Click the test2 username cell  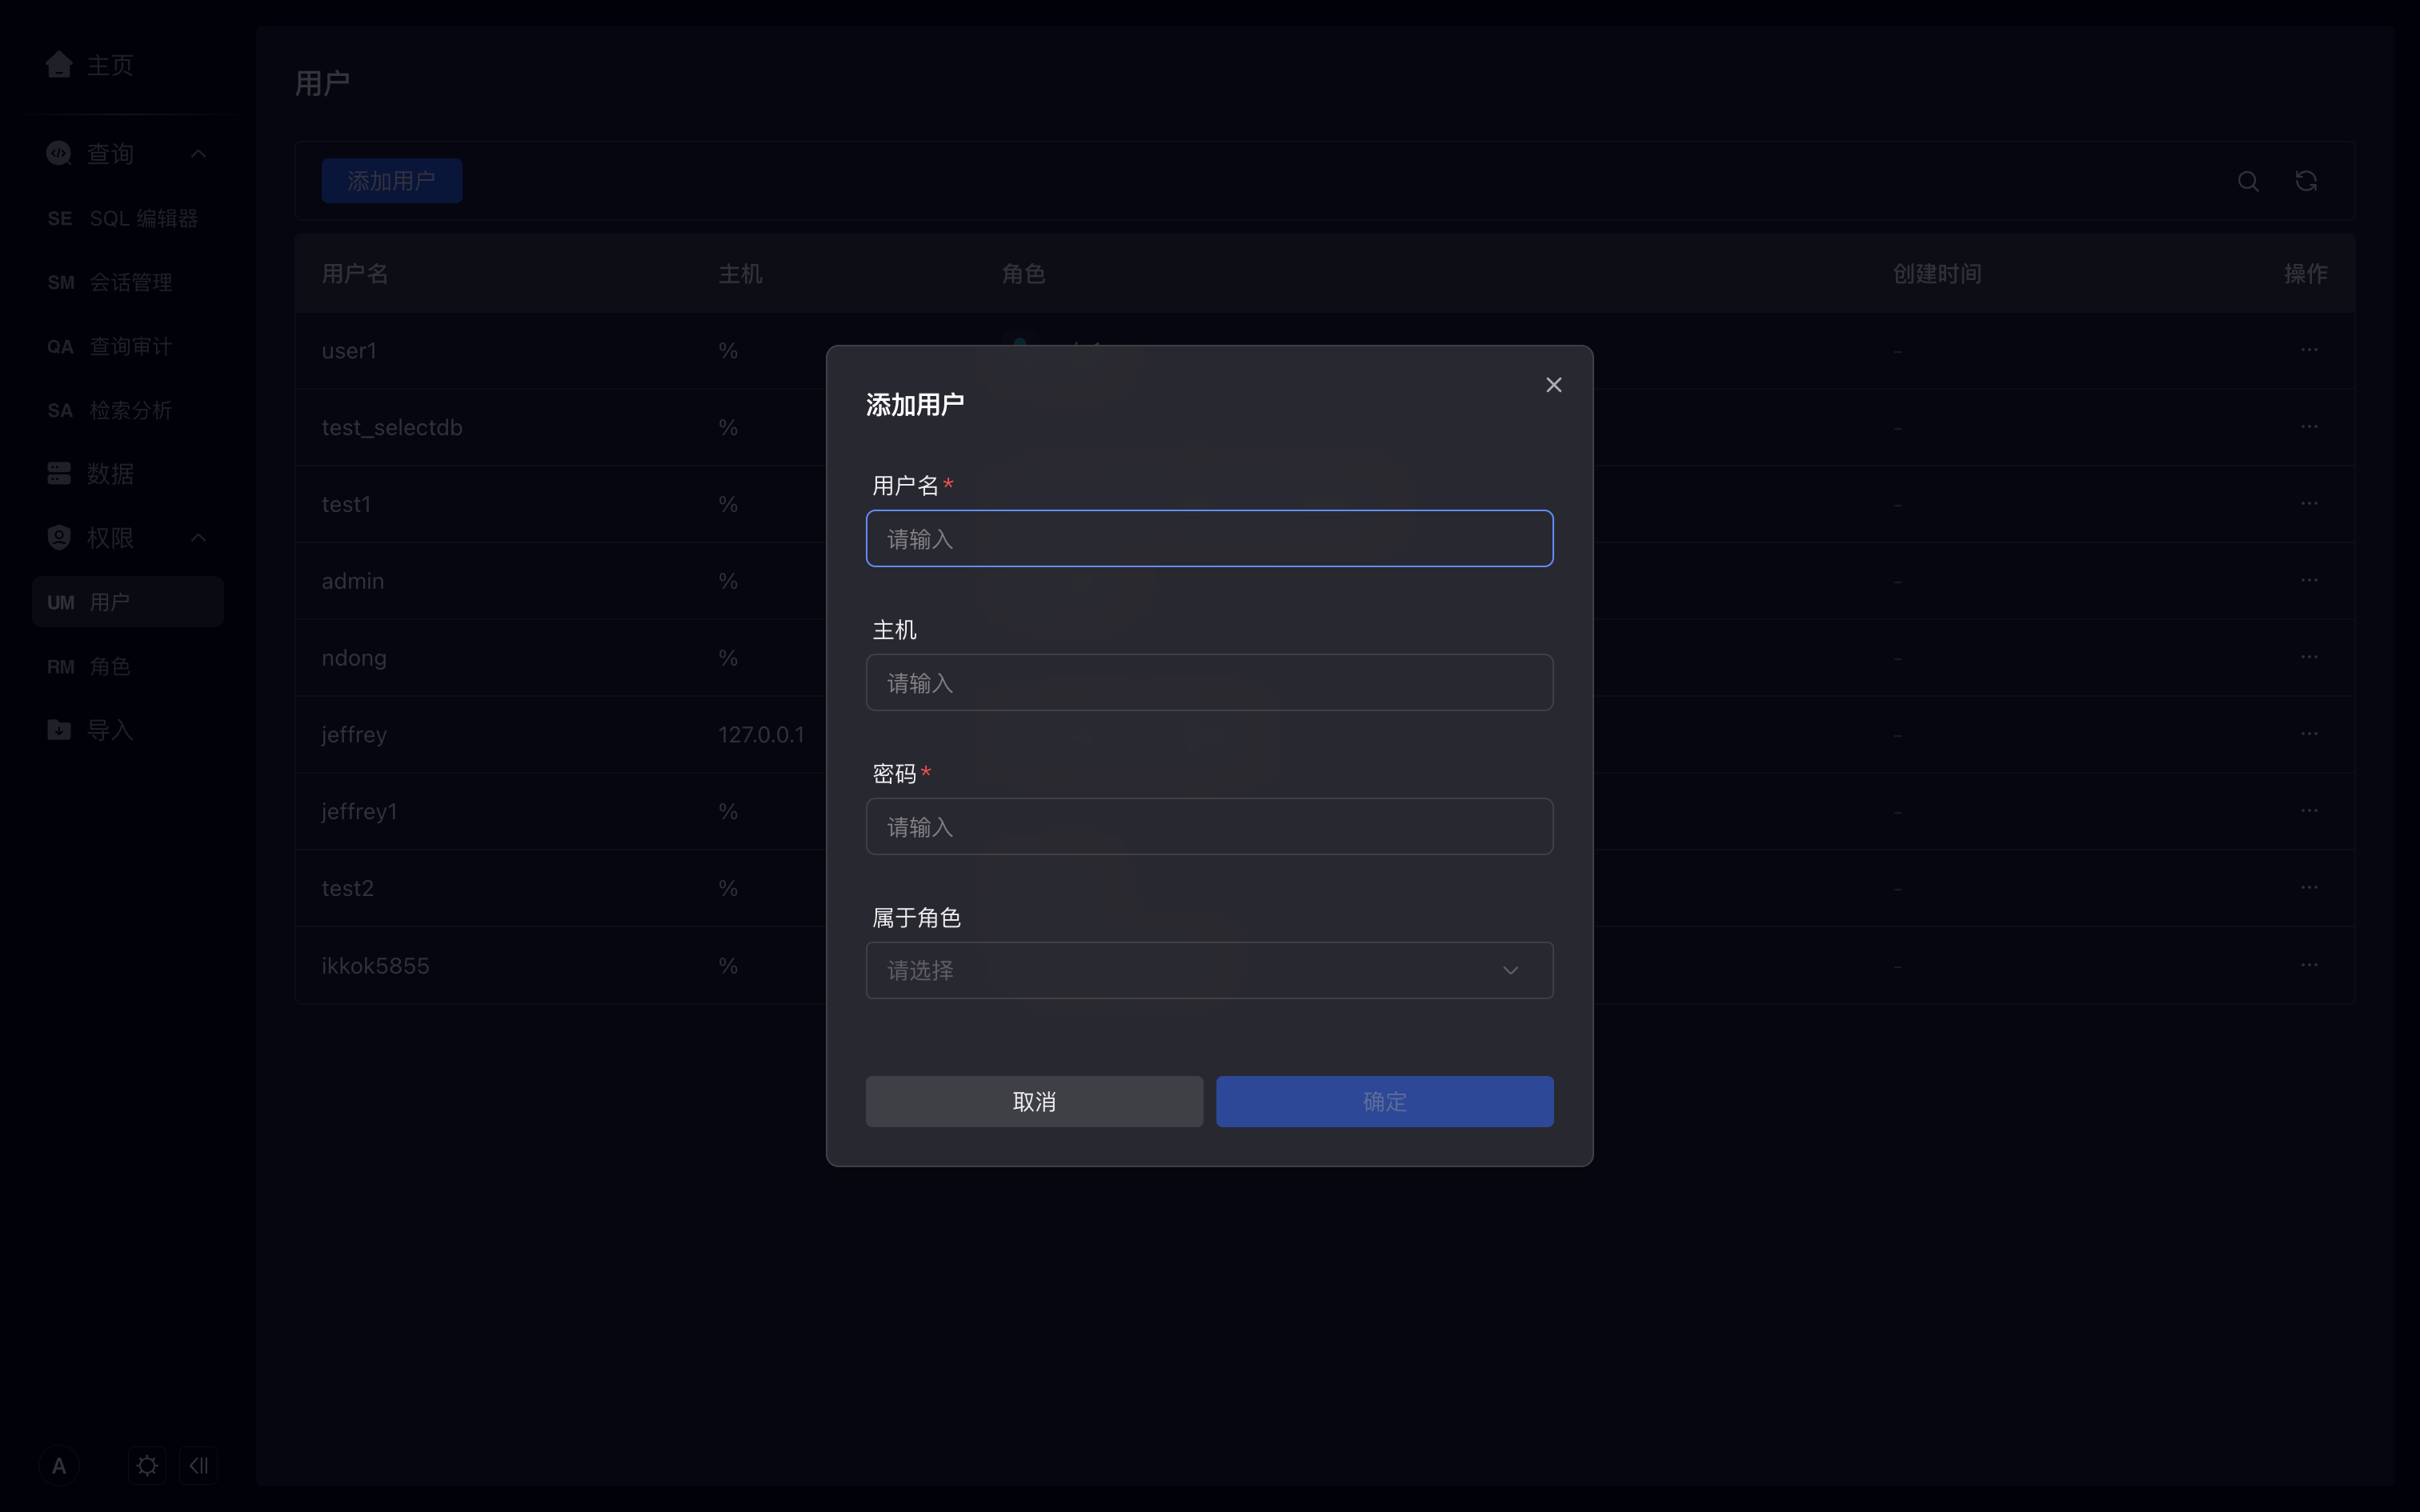click(347, 888)
